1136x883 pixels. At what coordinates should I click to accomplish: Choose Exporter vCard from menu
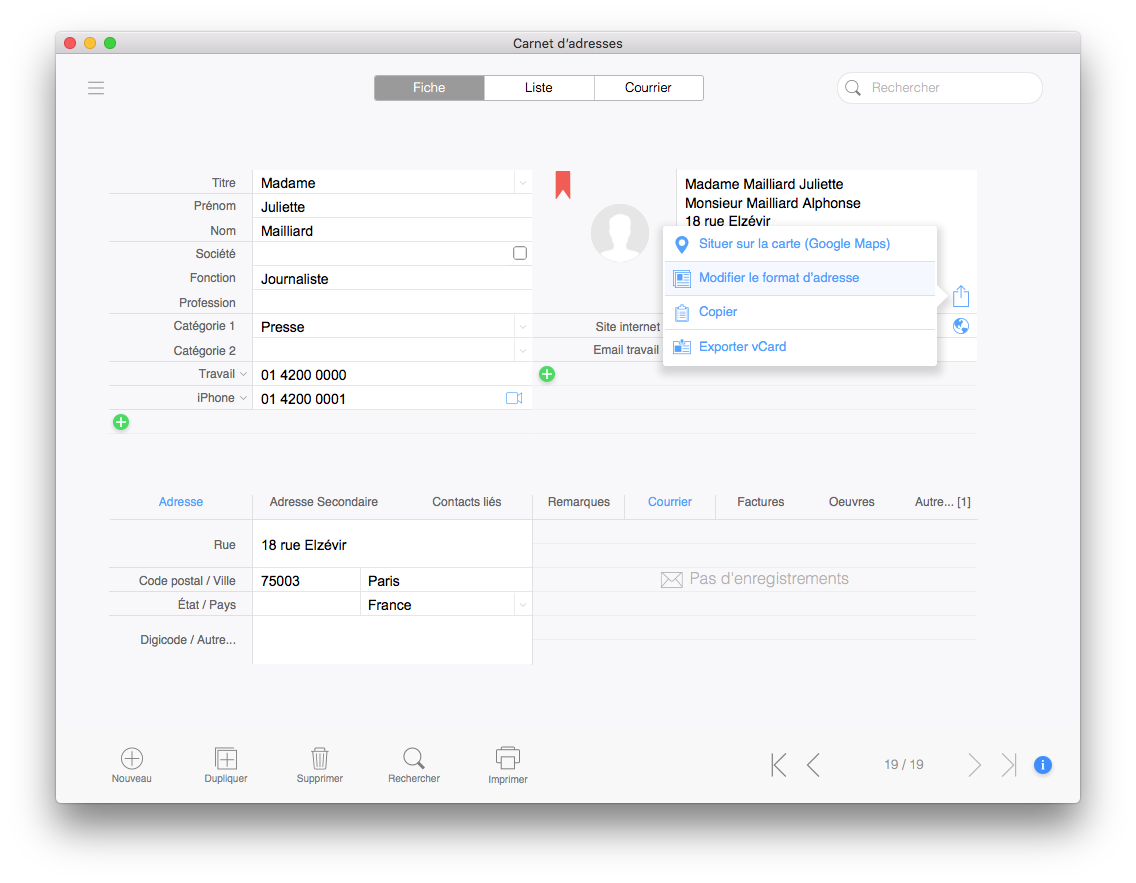pyautogui.click(x=742, y=347)
